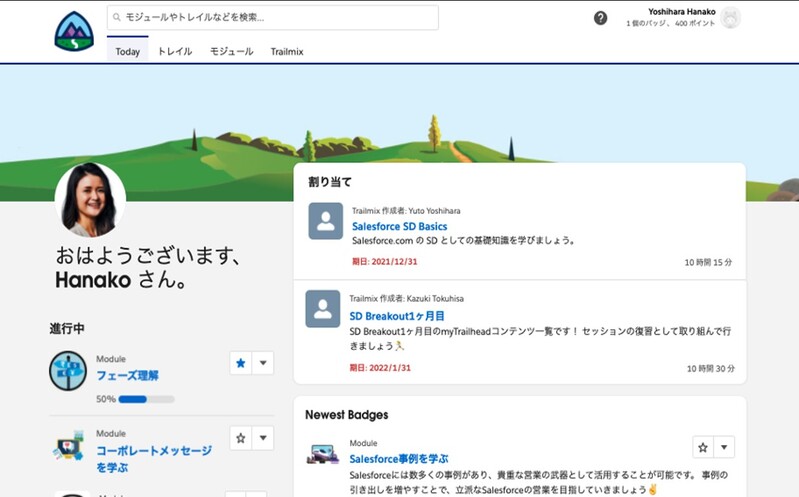
Task: Favorite コーポレートメッセージを学ぶ with its star button
Action: pyautogui.click(x=240, y=438)
